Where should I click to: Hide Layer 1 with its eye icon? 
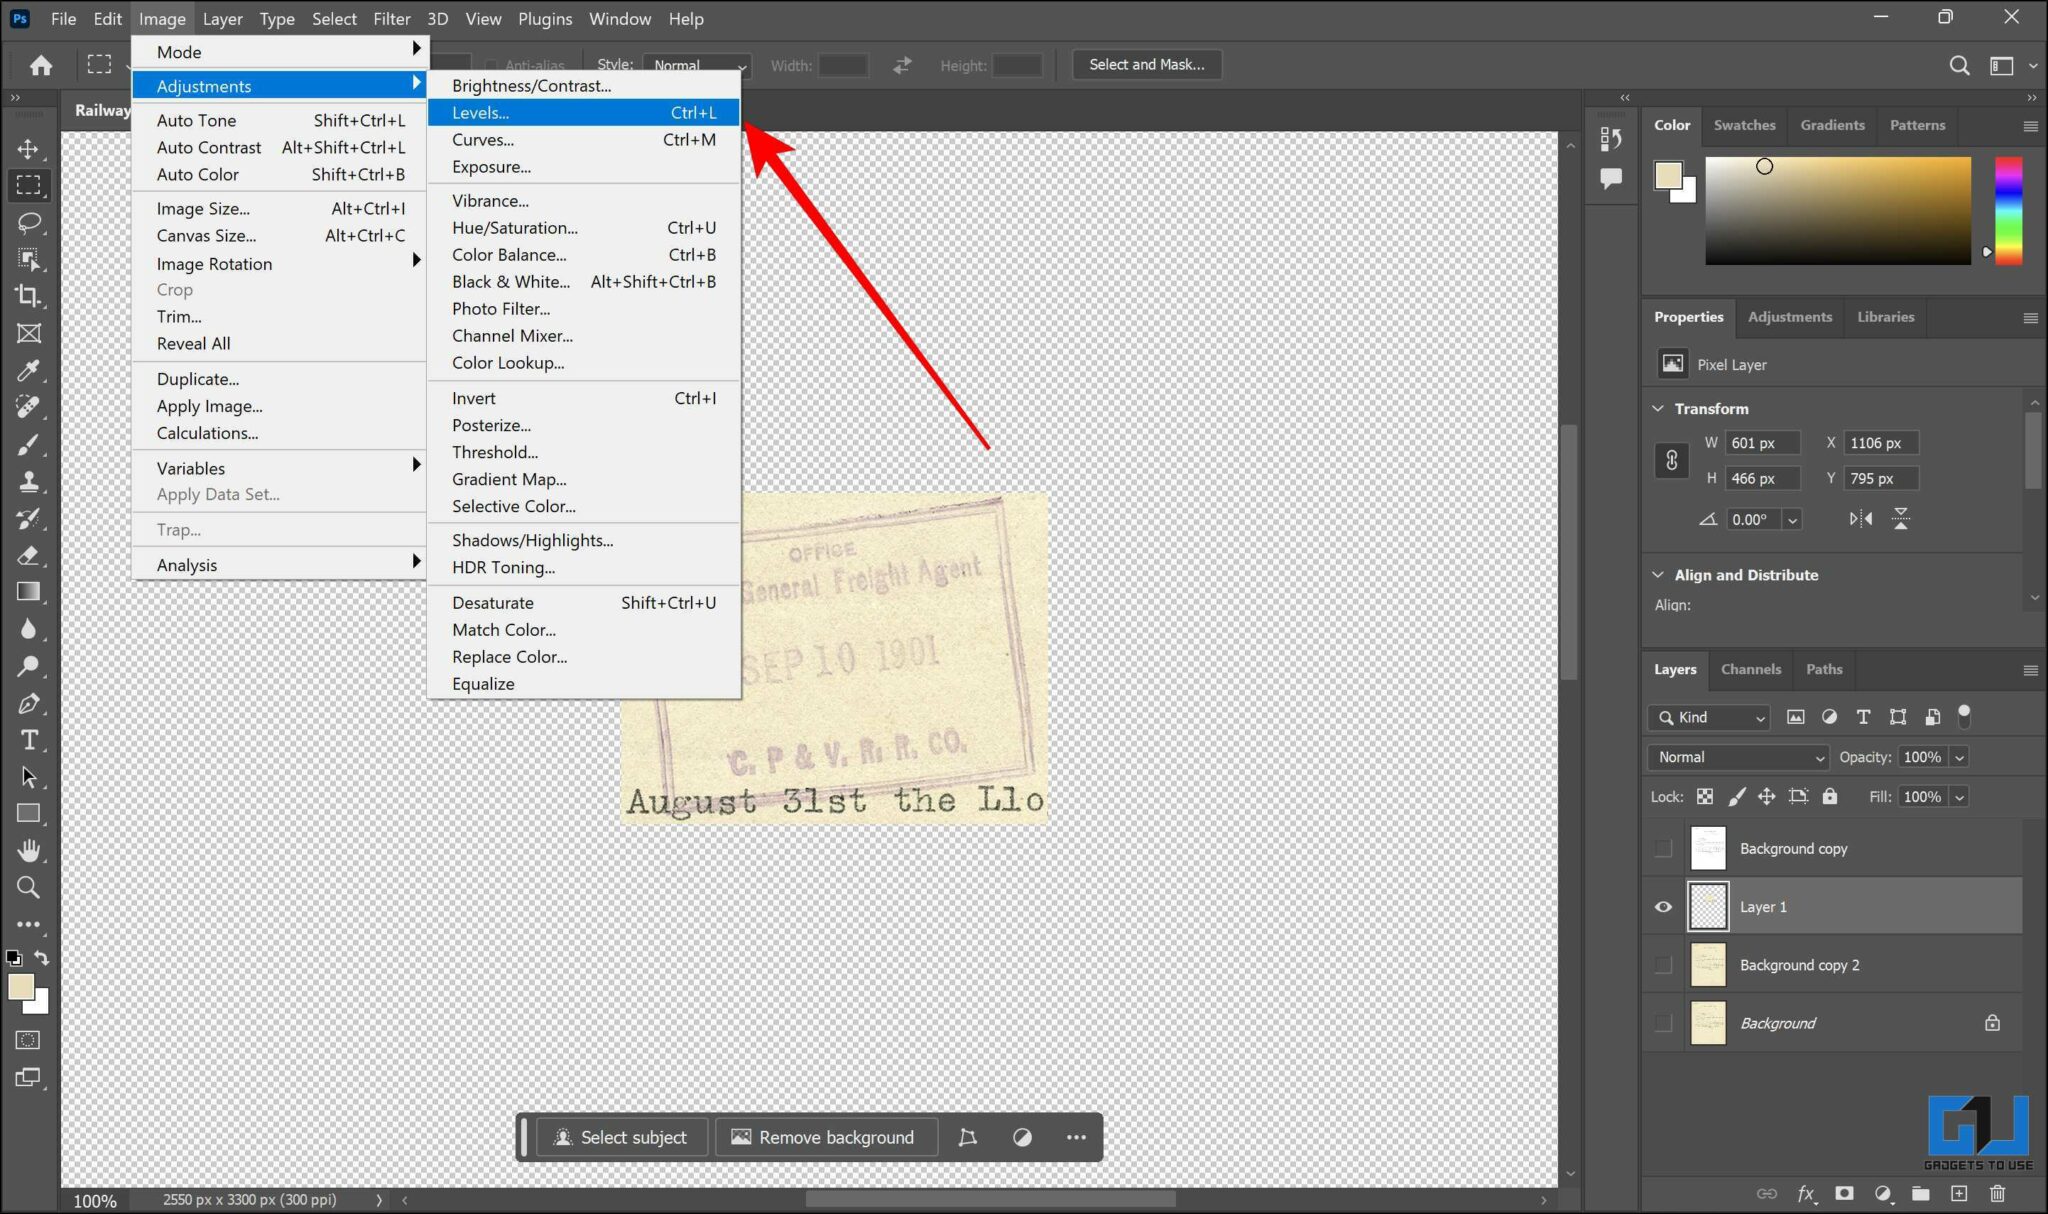(1663, 906)
